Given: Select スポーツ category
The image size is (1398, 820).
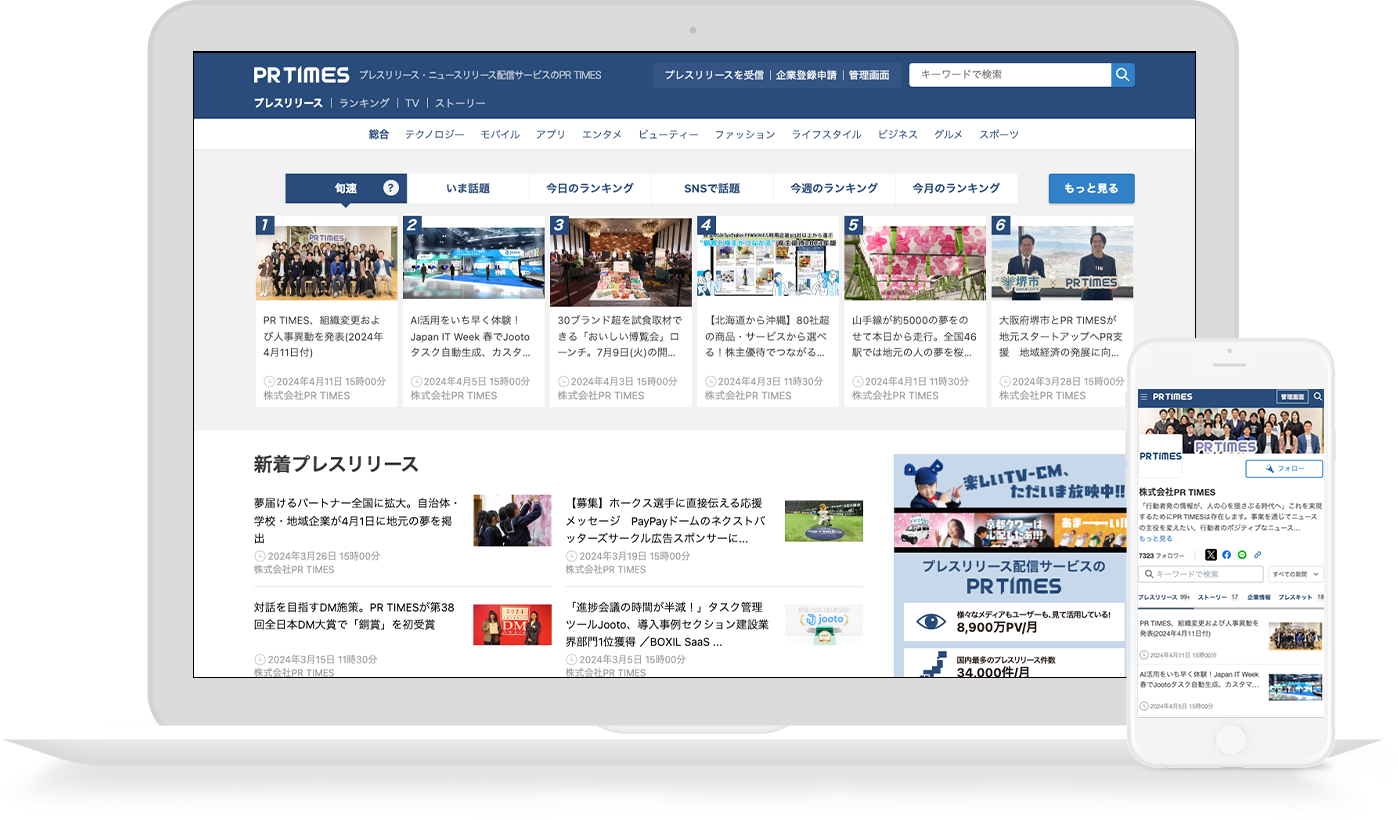Looking at the screenshot, I should point(999,134).
